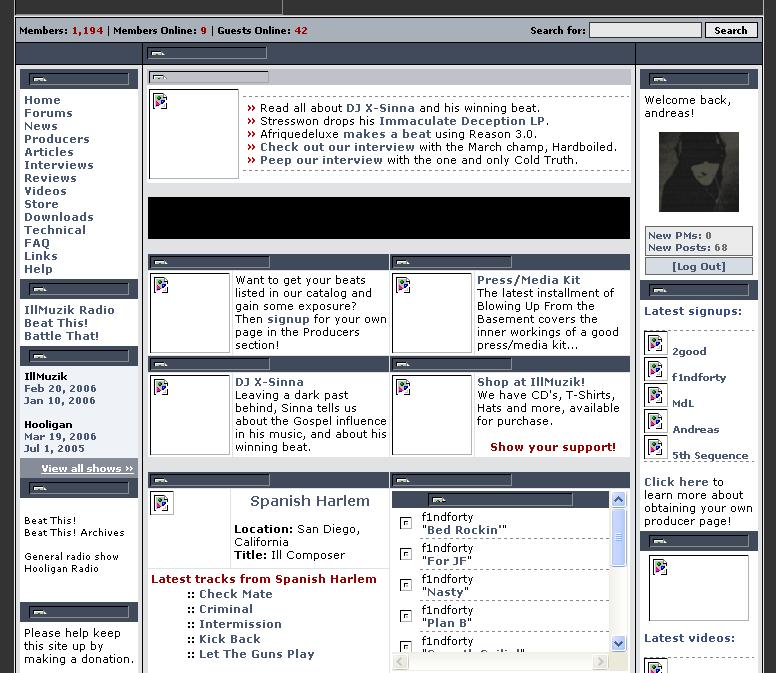Open the Home navigation link
This screenshot has width=776, height=673.
coord(42,100)
